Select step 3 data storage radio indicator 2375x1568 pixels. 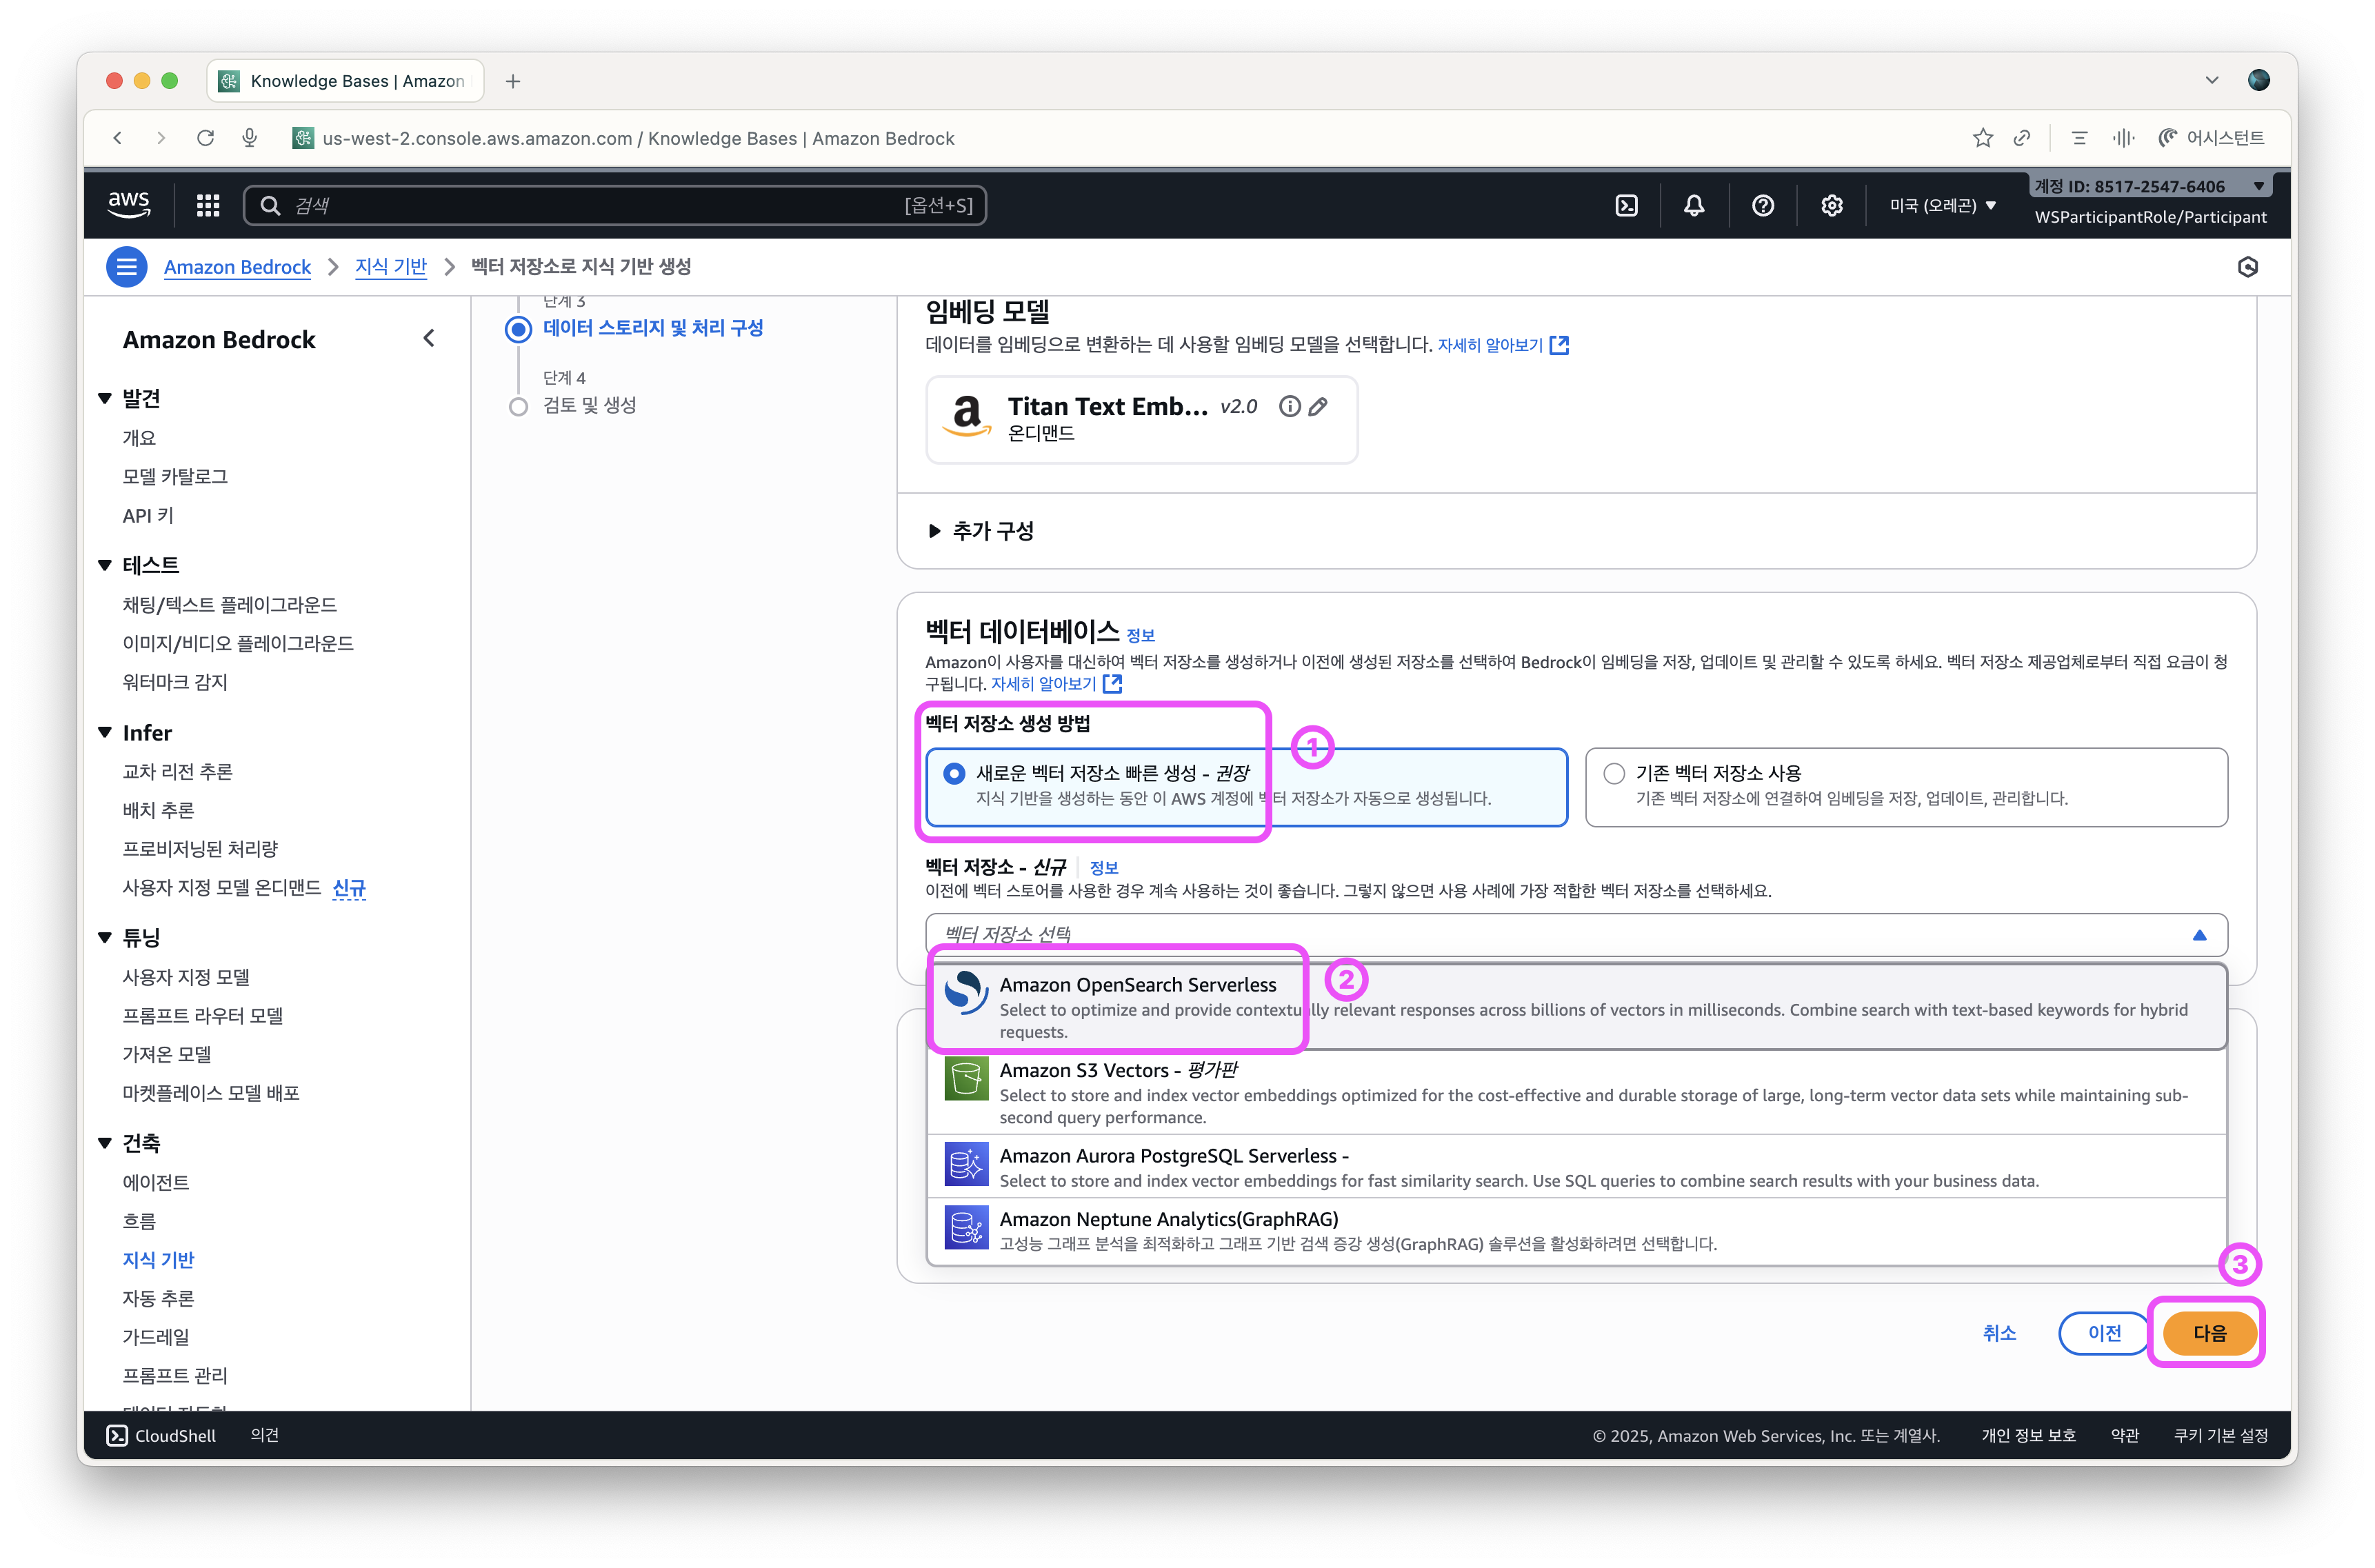[518, 329]
